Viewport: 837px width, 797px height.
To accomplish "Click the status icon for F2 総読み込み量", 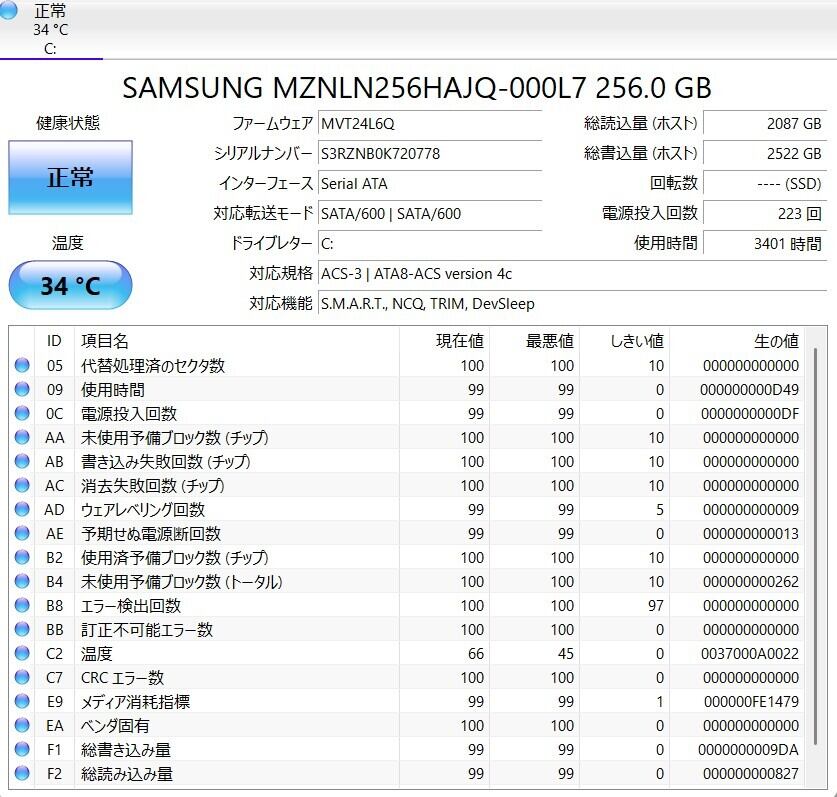I will [x=22, y=774].
